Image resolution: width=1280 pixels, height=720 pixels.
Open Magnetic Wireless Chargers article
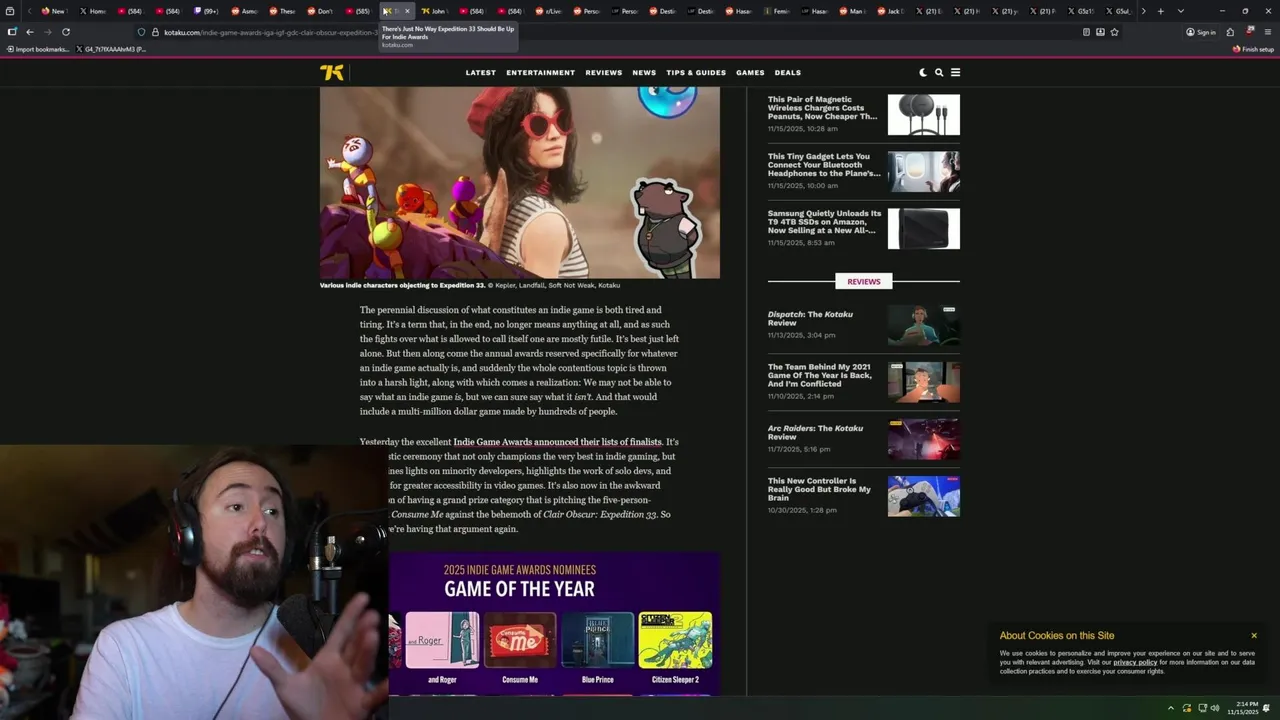822,108
